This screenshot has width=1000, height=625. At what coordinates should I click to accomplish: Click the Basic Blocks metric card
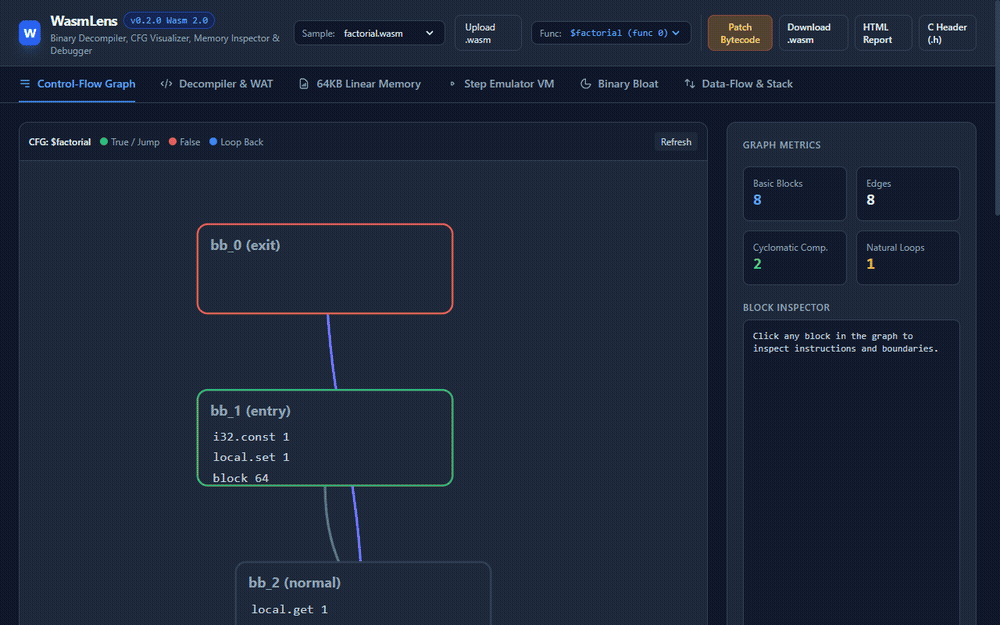pyautogui.click(x=795, y=193)
